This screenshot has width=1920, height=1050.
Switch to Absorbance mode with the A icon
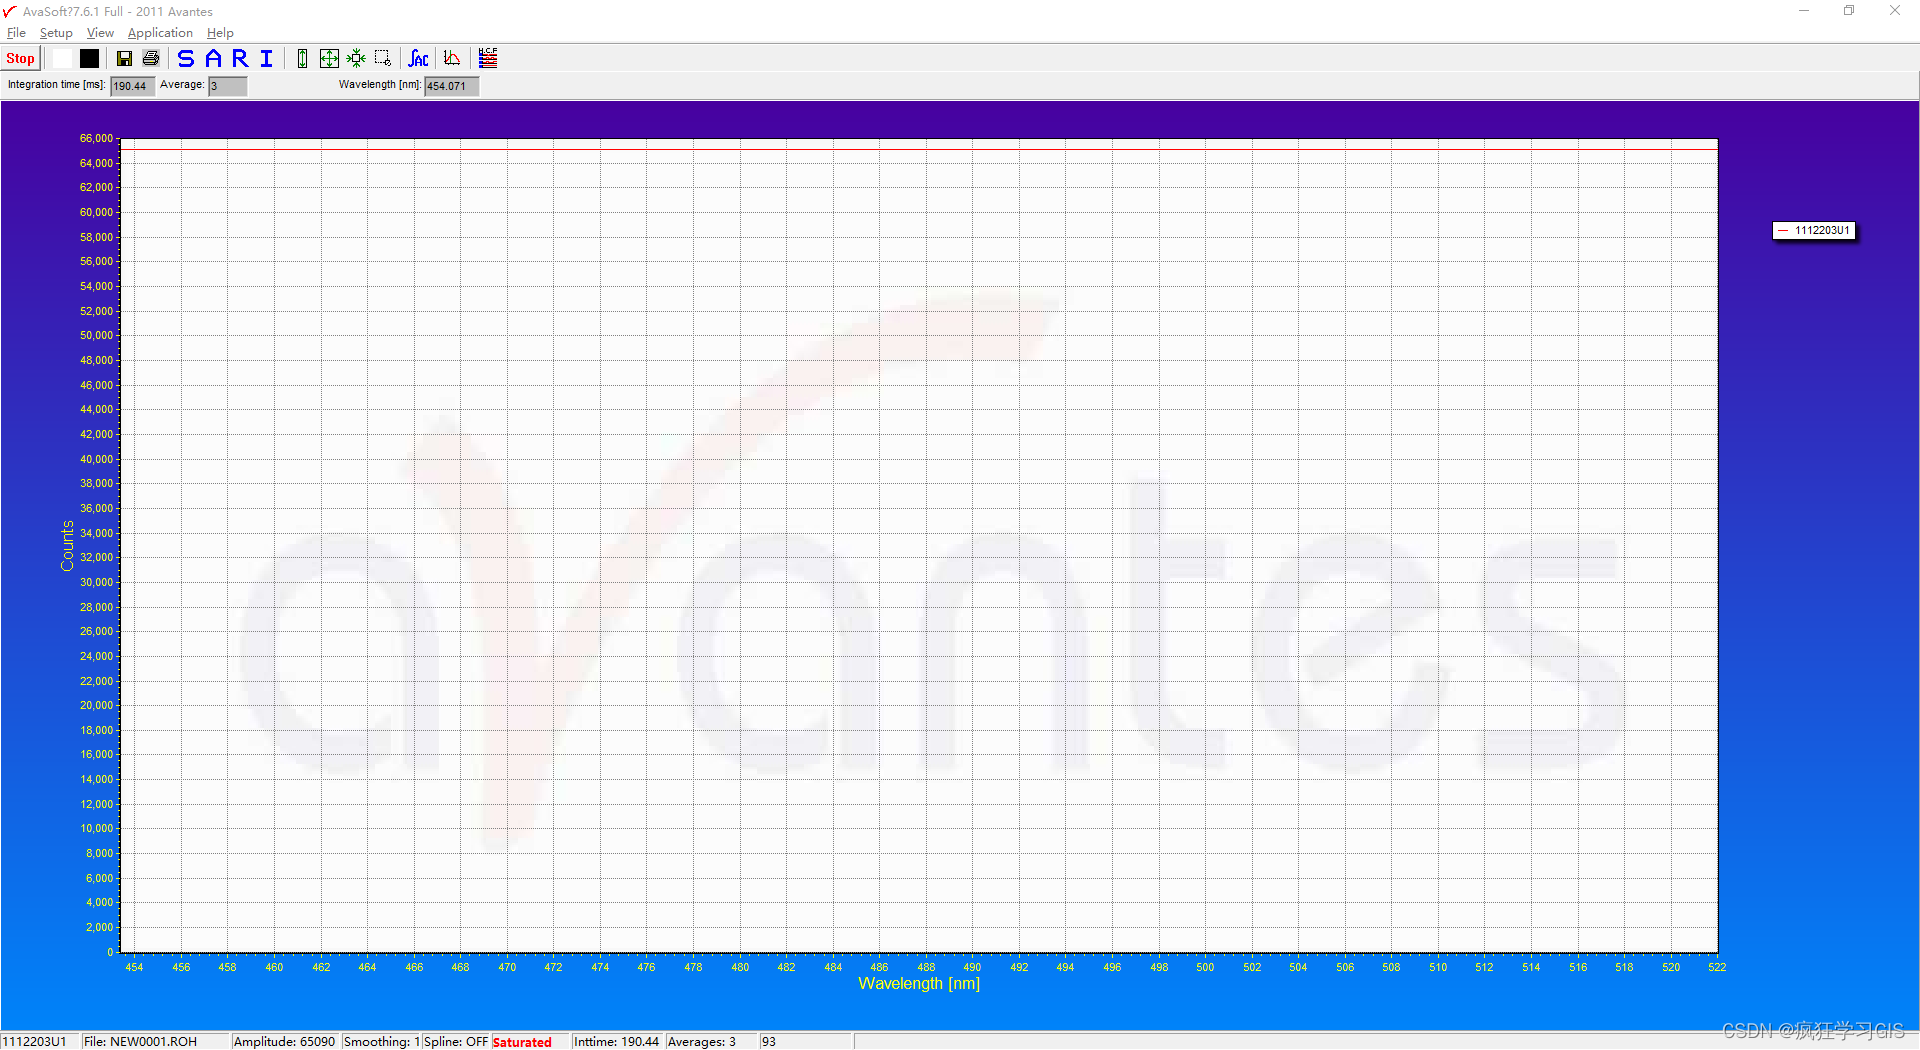click(x=213, y=59)
